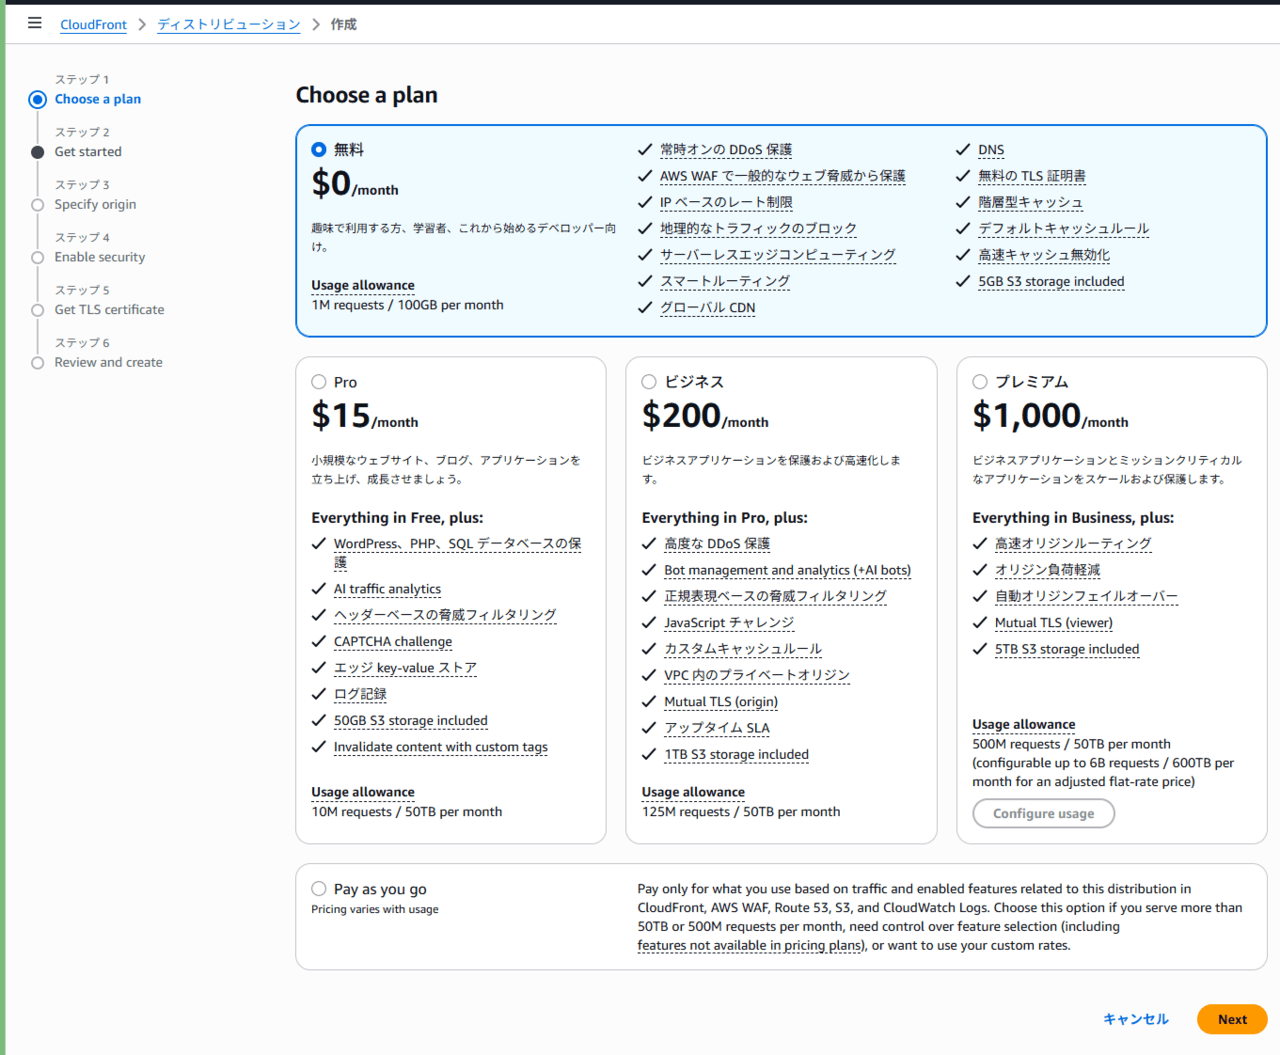
Task: Click 階層型キャッシュ feature
Action: click(1031, 203)
